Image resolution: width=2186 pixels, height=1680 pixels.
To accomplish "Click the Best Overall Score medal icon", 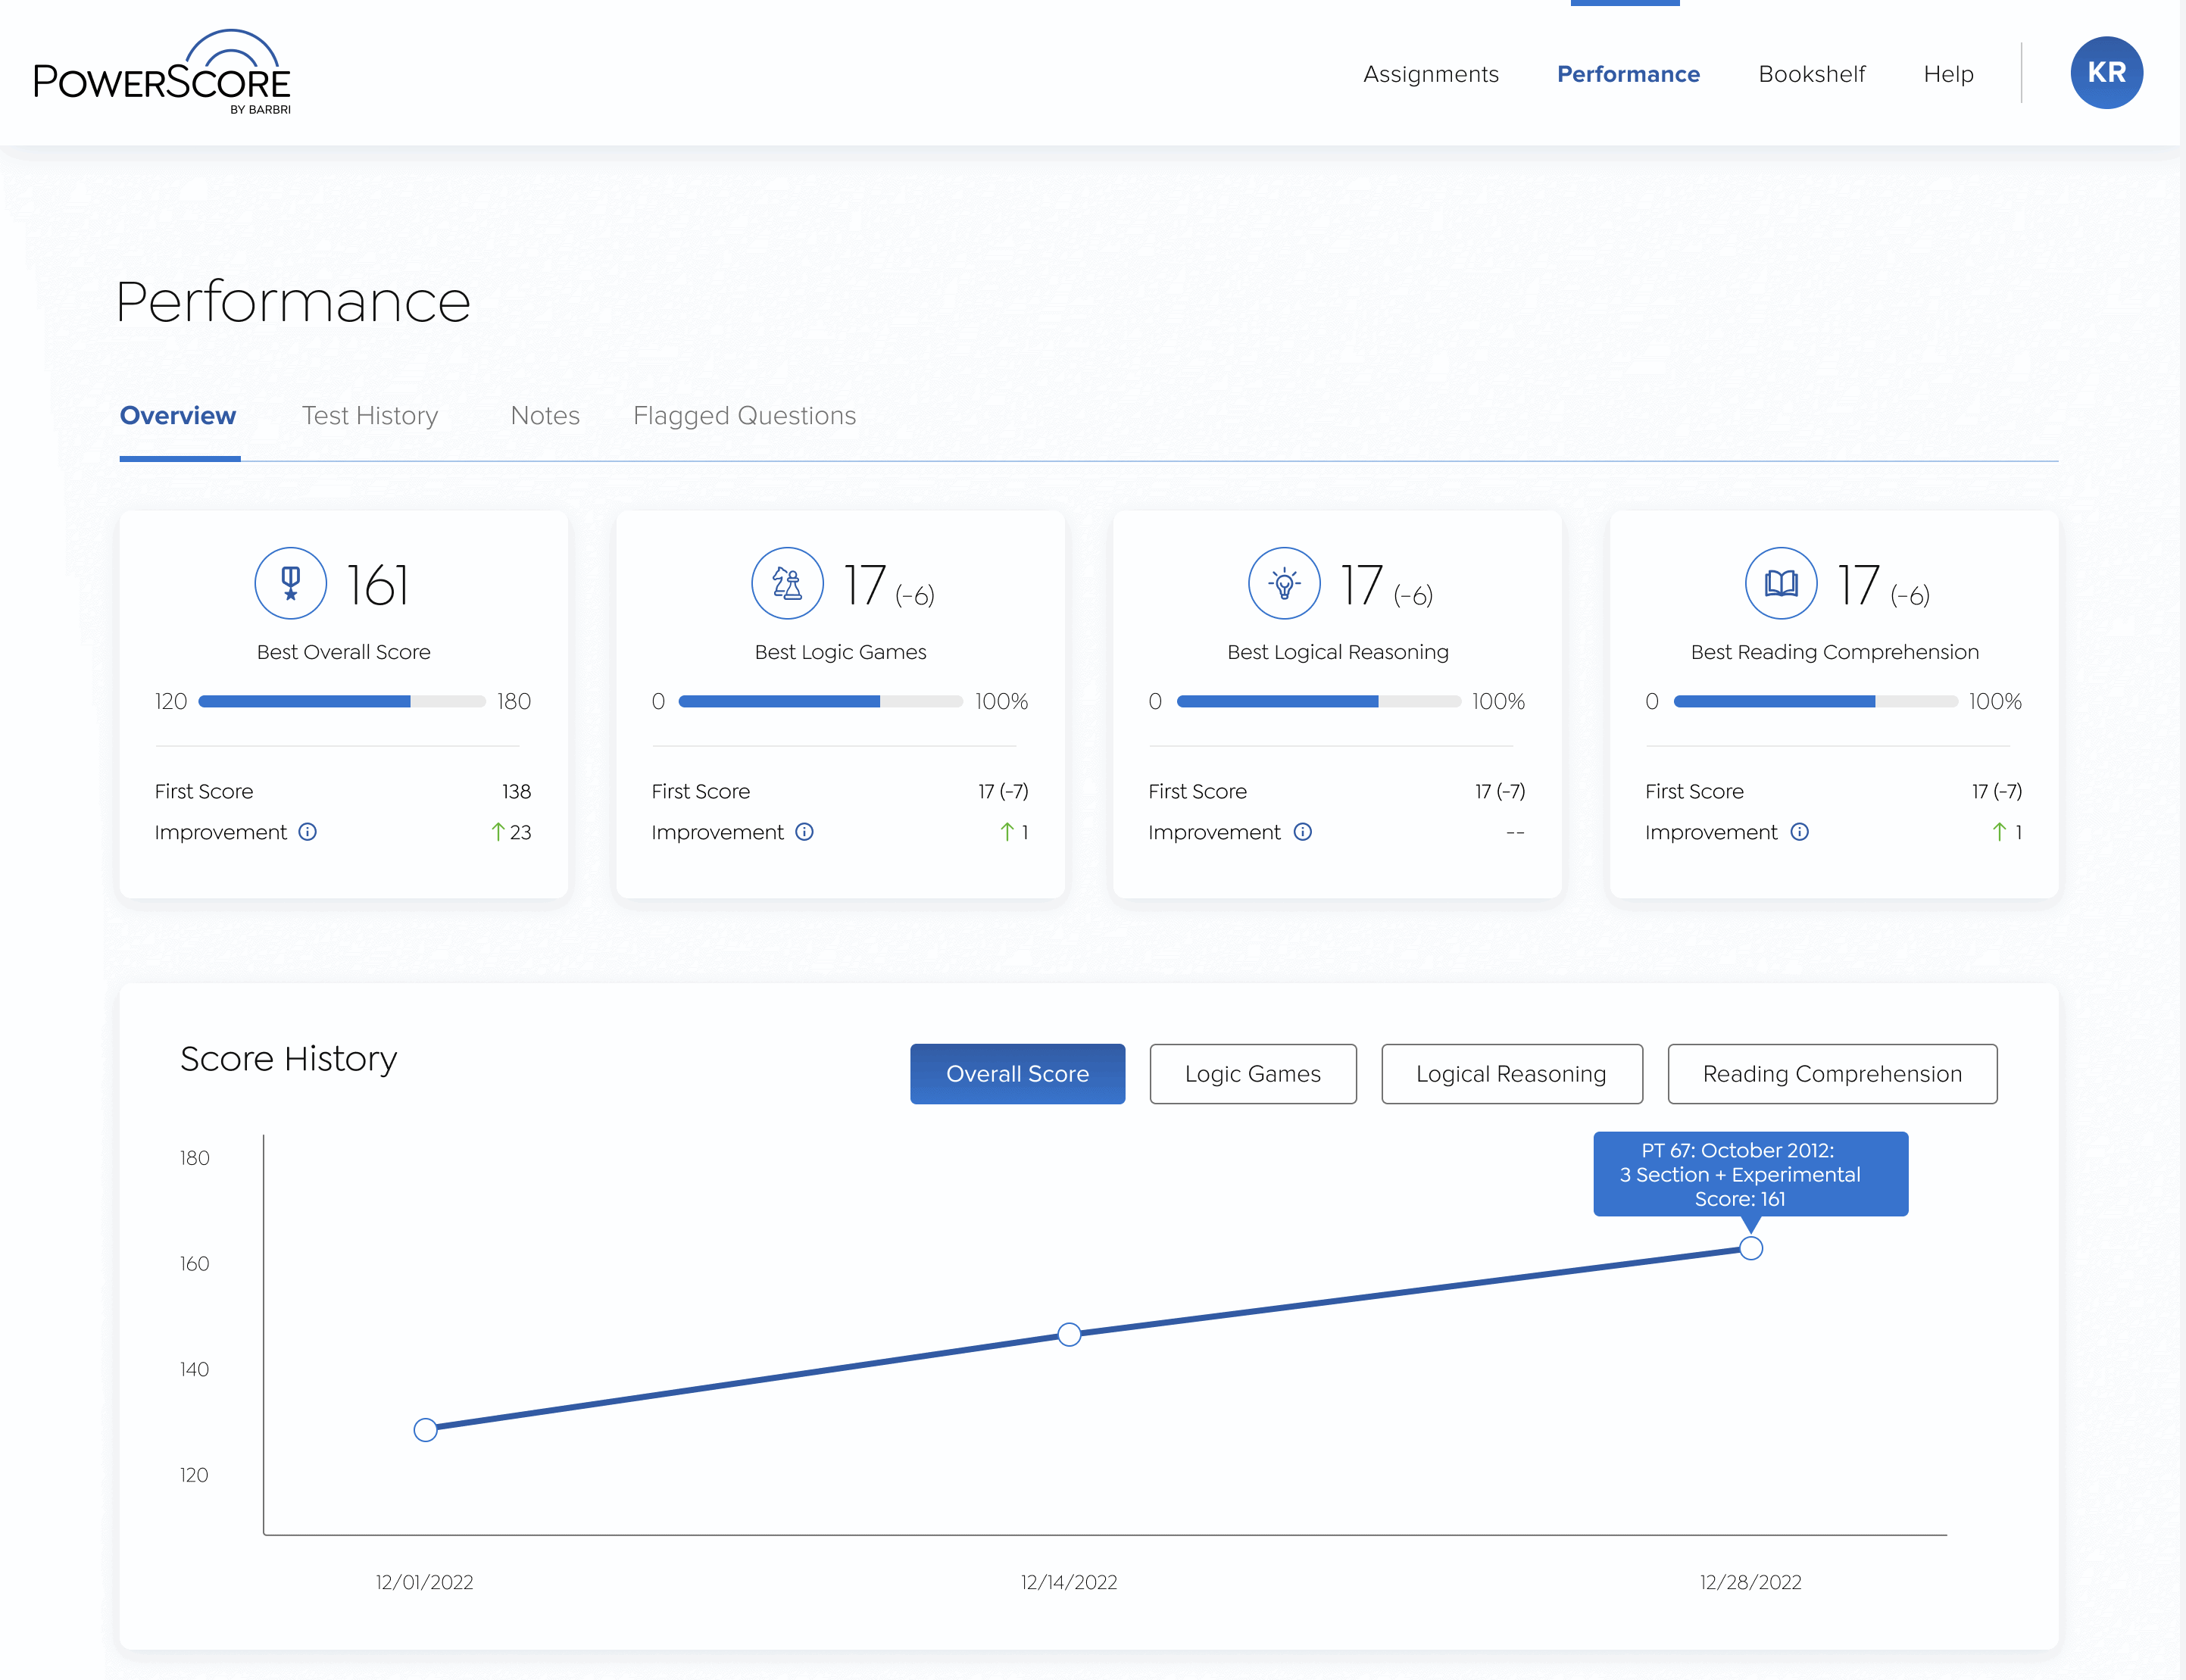I will point(290,583).
